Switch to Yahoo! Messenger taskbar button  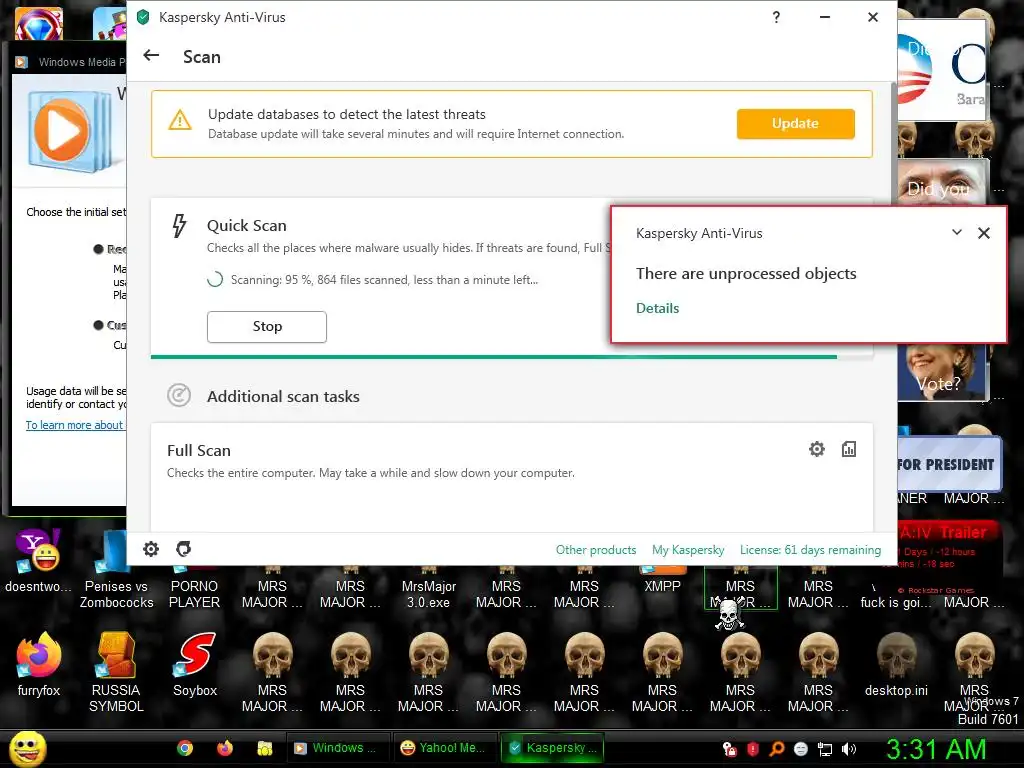coord(443,748)
